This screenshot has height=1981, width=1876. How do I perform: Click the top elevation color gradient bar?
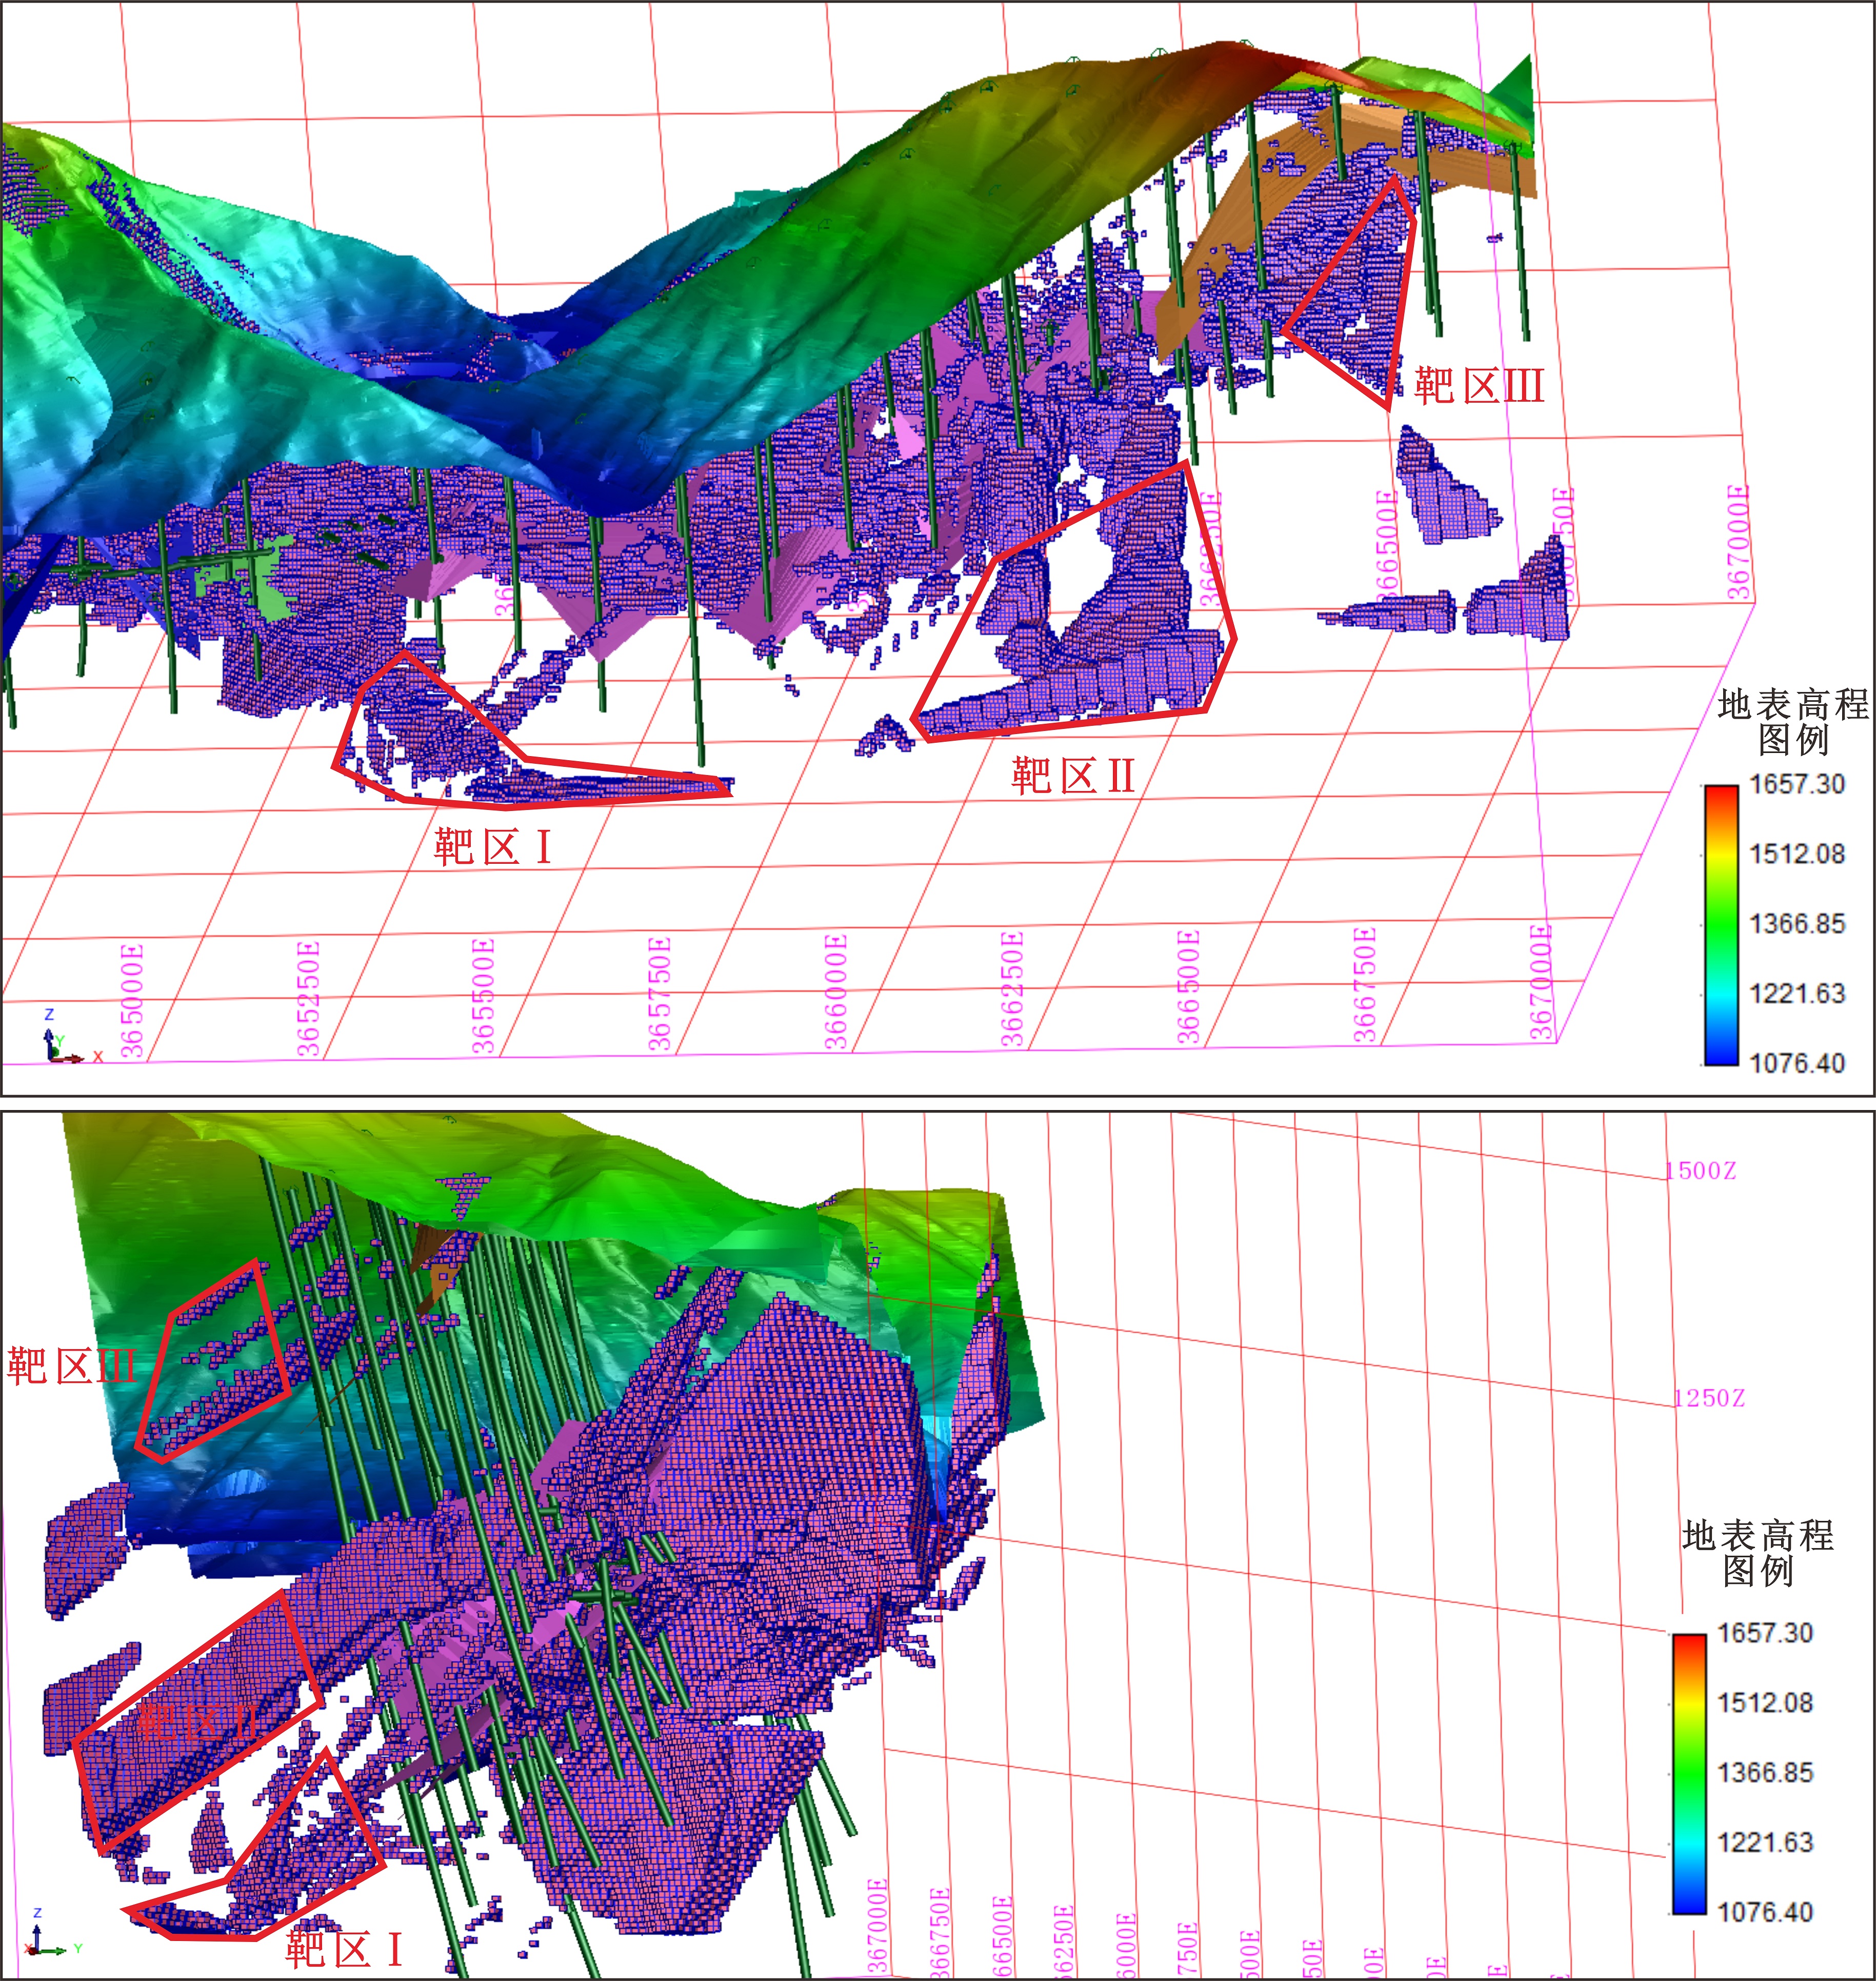(x=1721, y=925)
